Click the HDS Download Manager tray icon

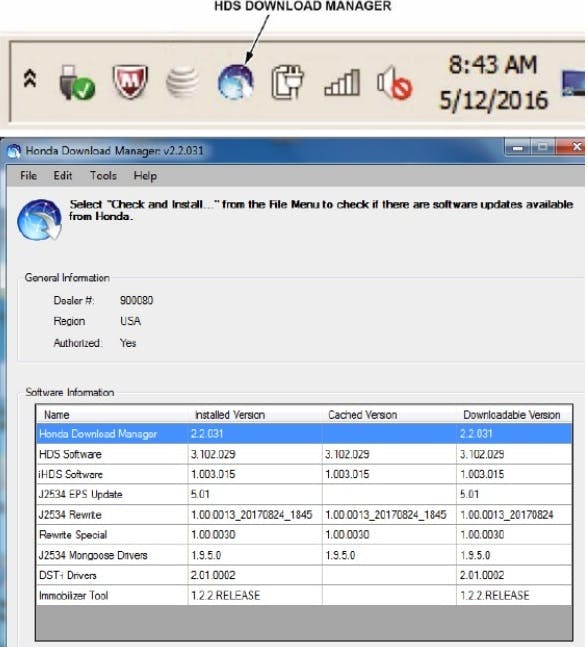pos(236,82)
